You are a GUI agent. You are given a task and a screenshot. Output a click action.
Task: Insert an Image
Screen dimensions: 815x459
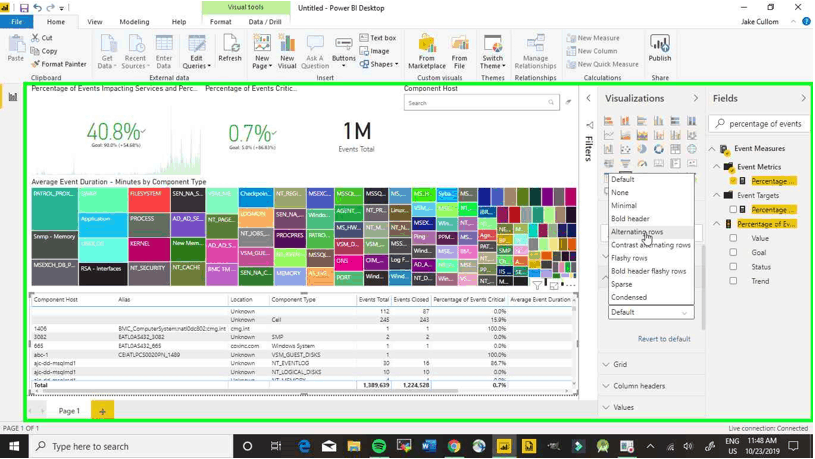tap(374, 51)
